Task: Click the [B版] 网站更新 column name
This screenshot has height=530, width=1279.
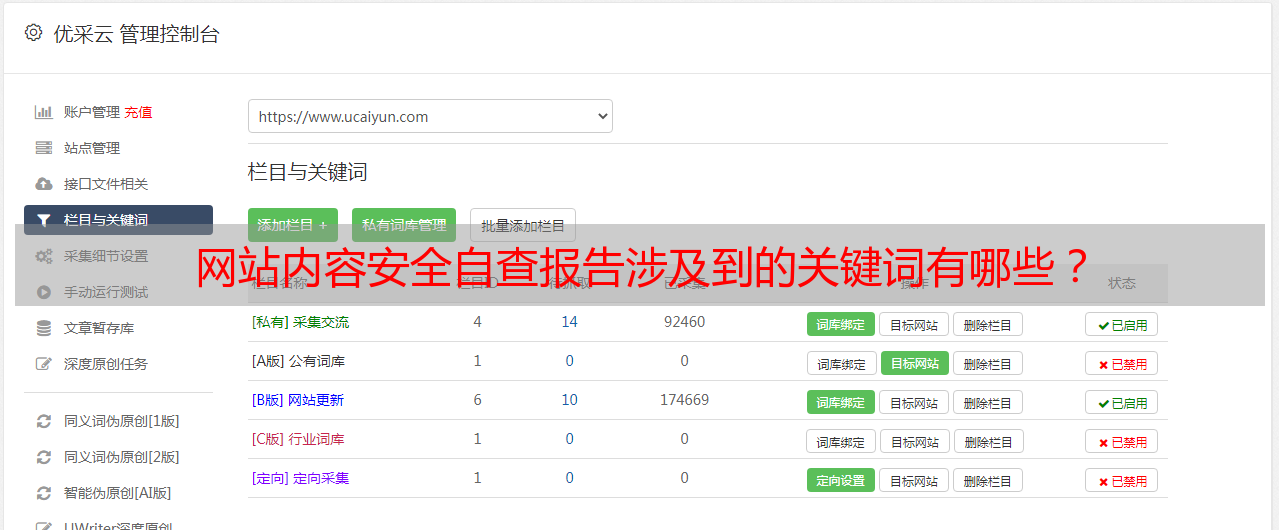Action: click(x=297, y=400)
